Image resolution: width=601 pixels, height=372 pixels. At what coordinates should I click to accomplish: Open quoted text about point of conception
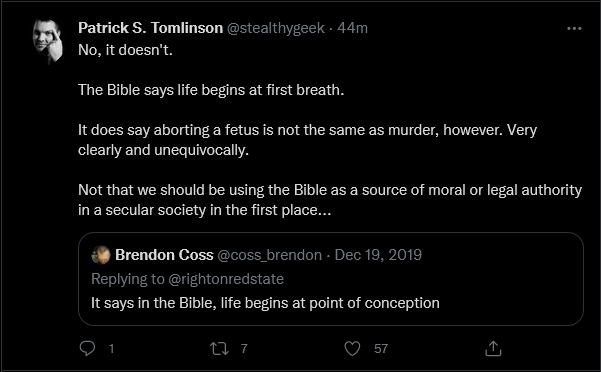265,303
